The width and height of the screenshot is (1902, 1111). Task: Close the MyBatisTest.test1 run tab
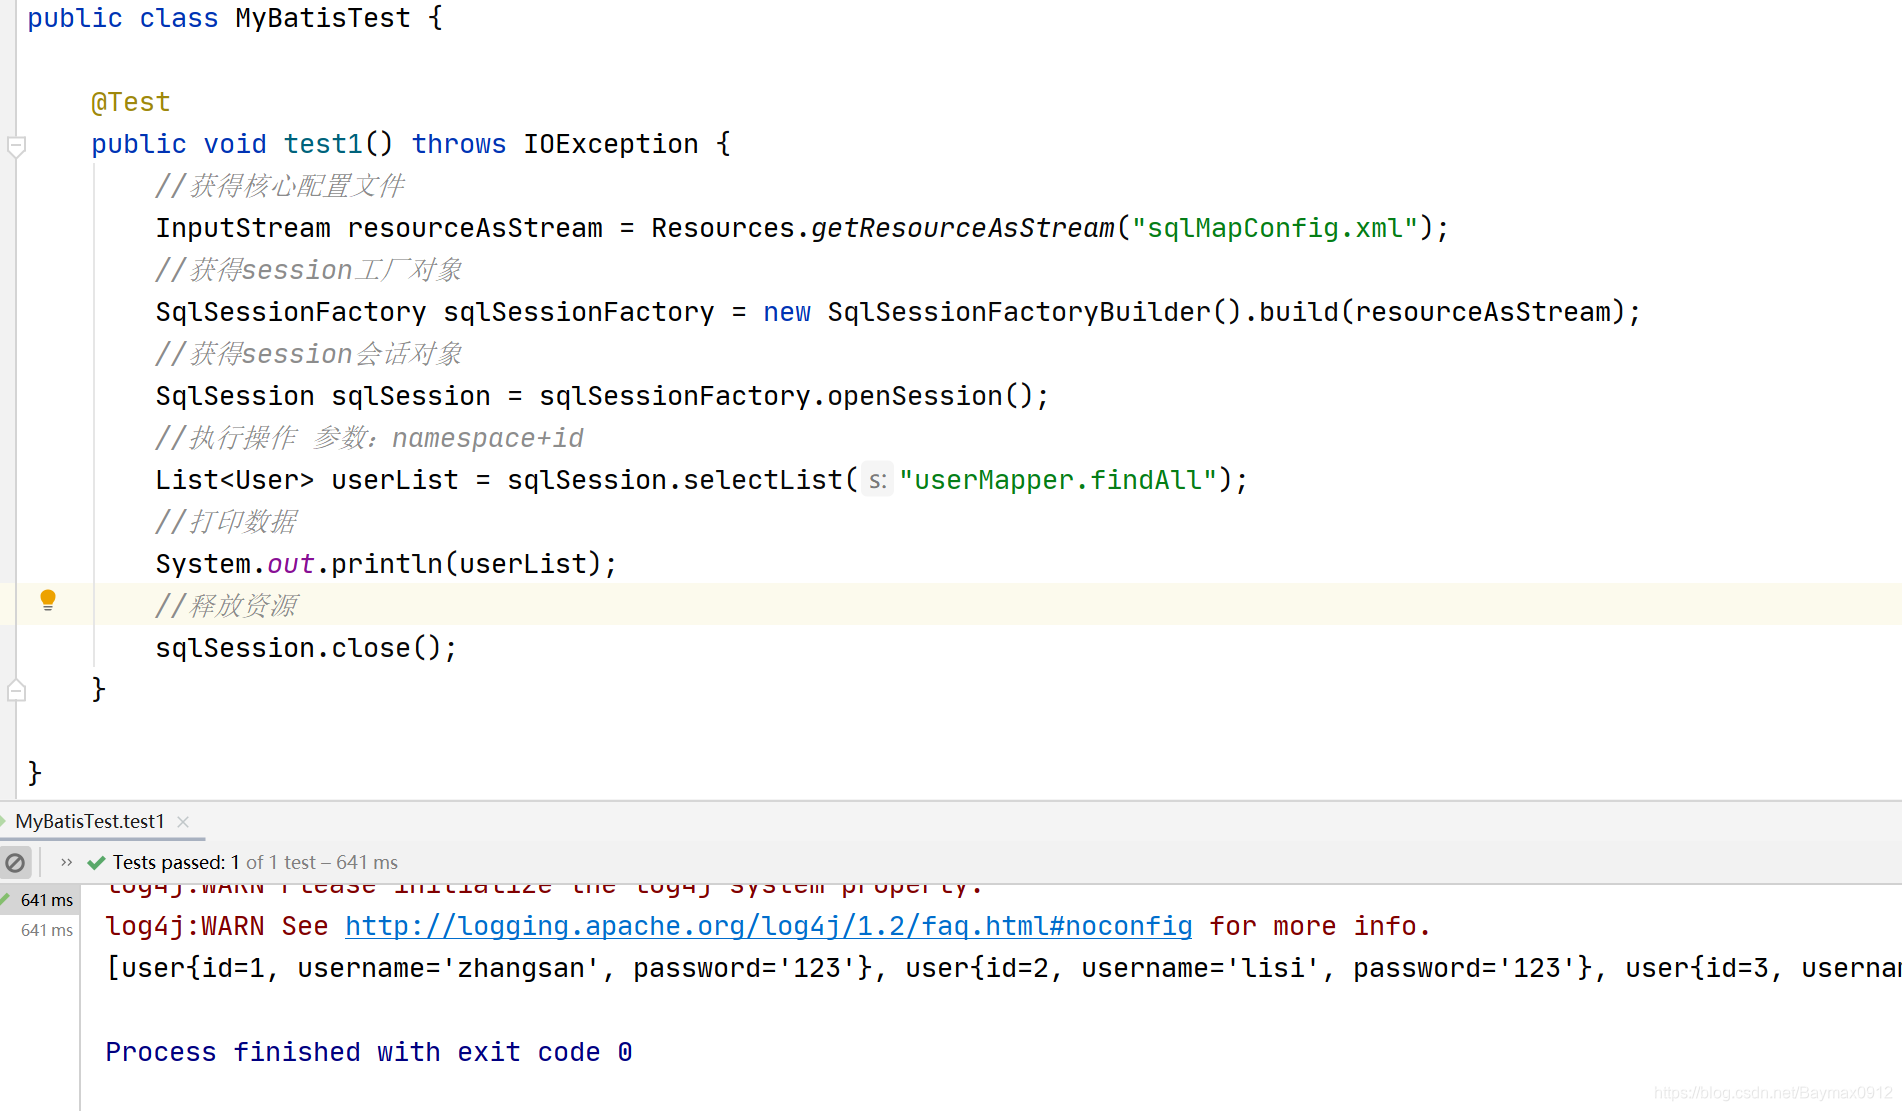pyautogui.click(x=183, y=822)
